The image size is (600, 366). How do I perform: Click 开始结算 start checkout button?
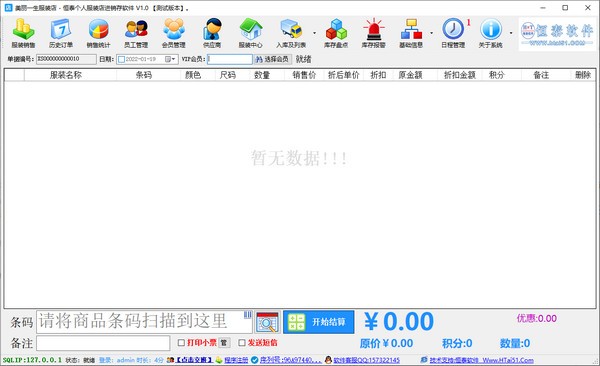click(318, 322)
